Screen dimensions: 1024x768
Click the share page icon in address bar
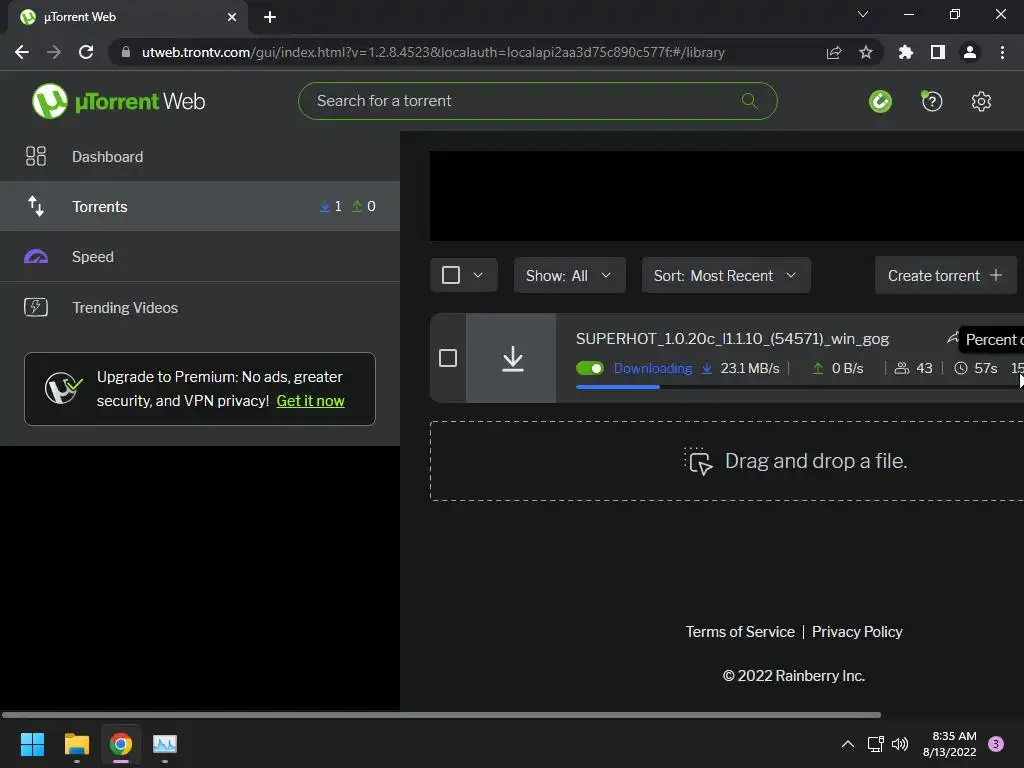tap(834, 52)
